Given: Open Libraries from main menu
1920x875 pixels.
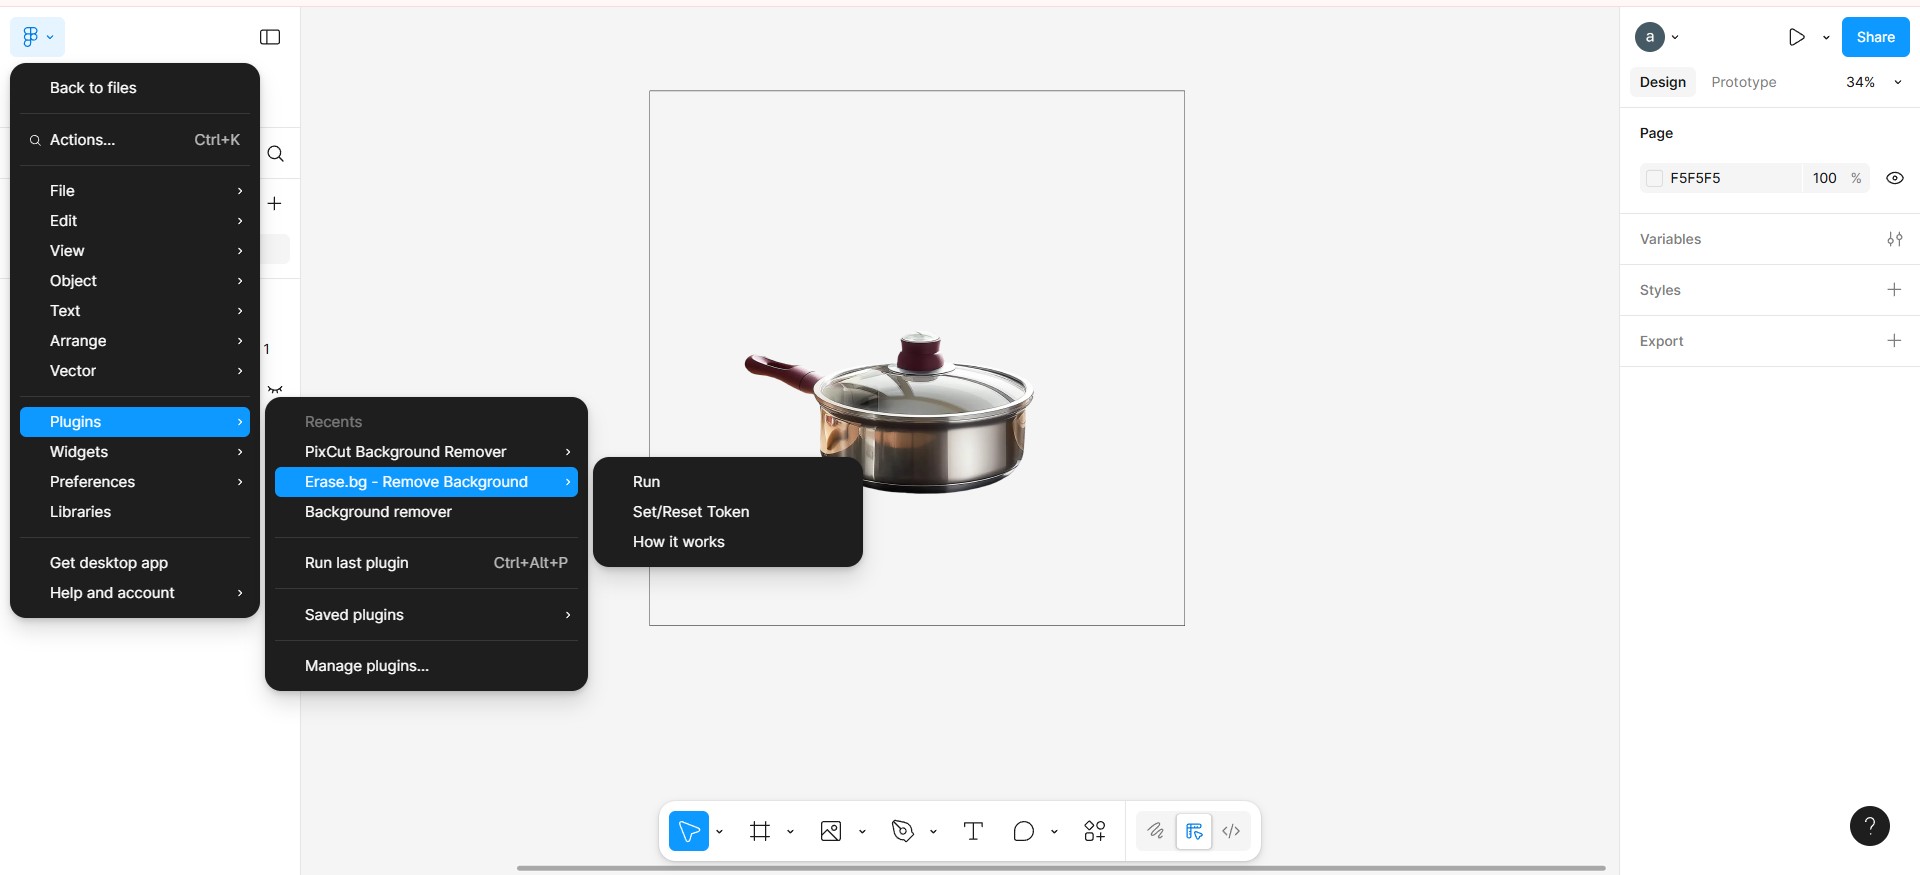Looking at the screenshot, I should 135,512.
